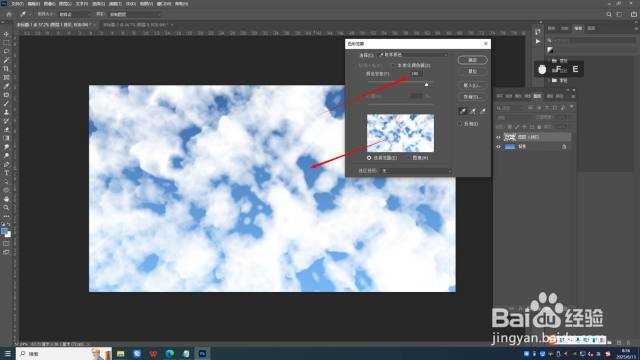Open the Sample dropdown in options bar
The width and height of the screenshot is (640, 360).
pos(135,14)
